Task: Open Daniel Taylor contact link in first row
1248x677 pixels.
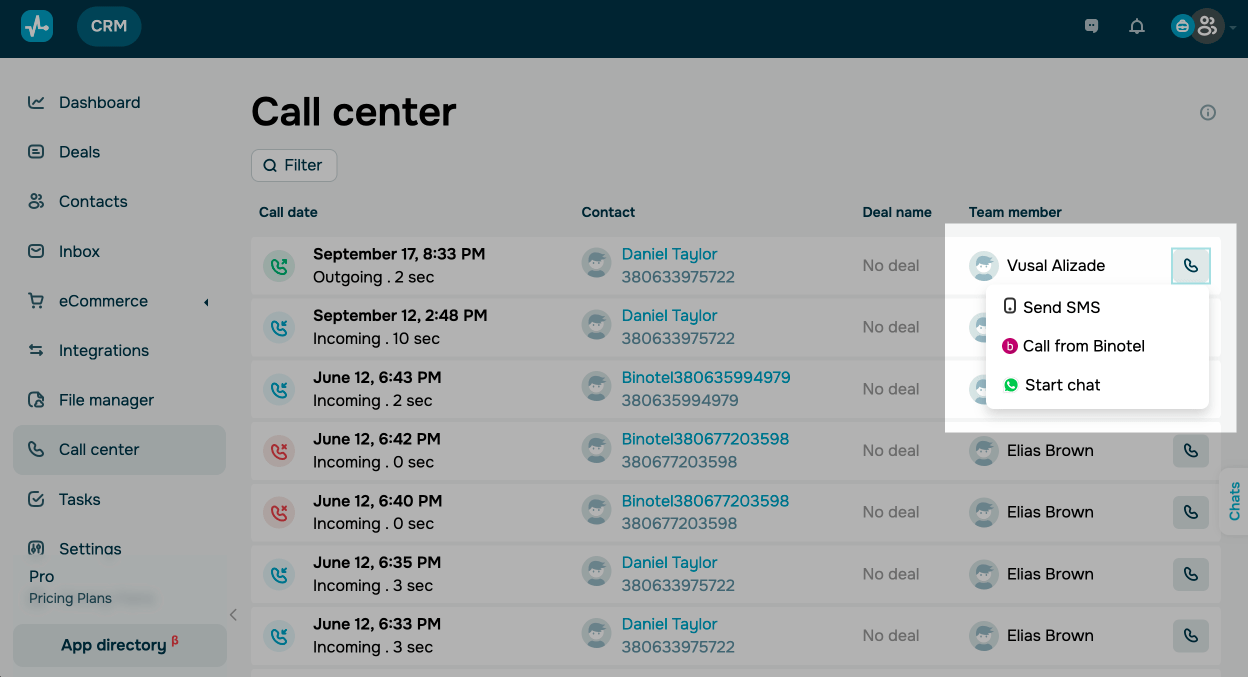Action: 669,254
